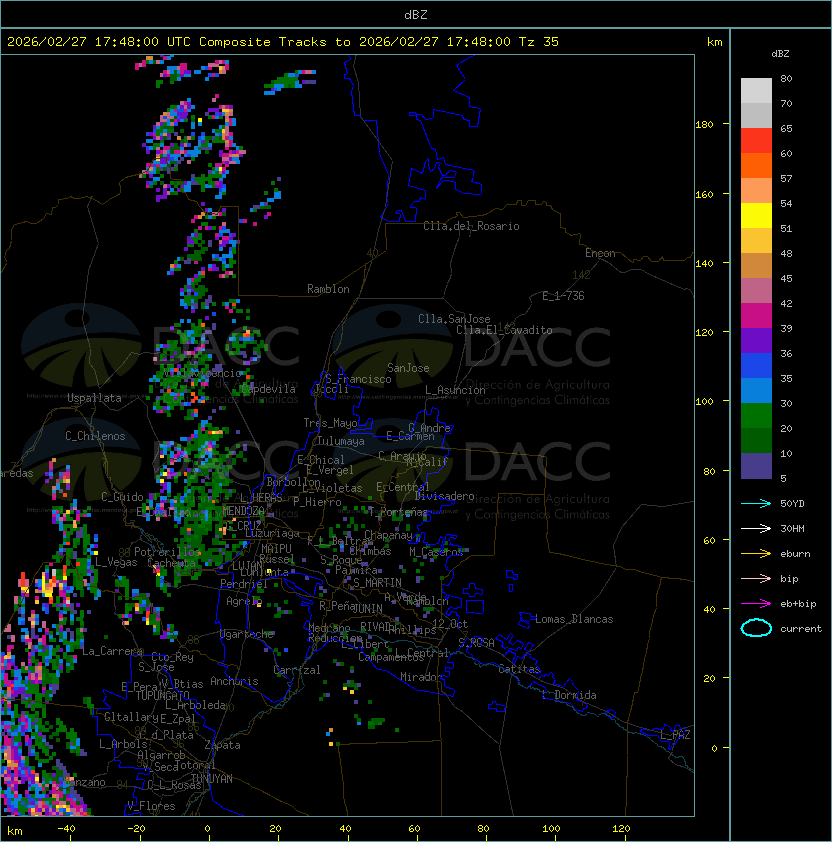The width and height of the screenshot is (832, 842).
Task: Select the royal blue swatch in dBZ legend
Action: click(x=756, y=366)
